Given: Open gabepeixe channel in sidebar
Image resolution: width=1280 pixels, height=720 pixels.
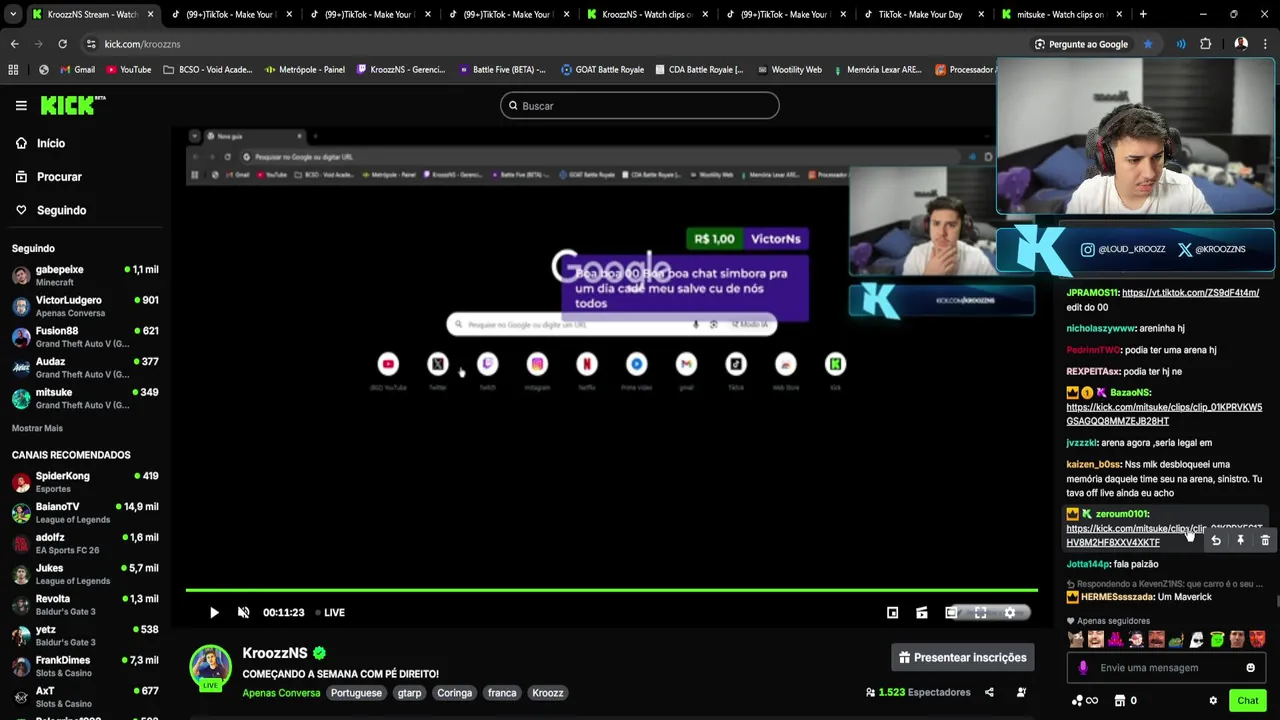Looking at the screenshot, I should pyautogui.click(x=85, y=276).
